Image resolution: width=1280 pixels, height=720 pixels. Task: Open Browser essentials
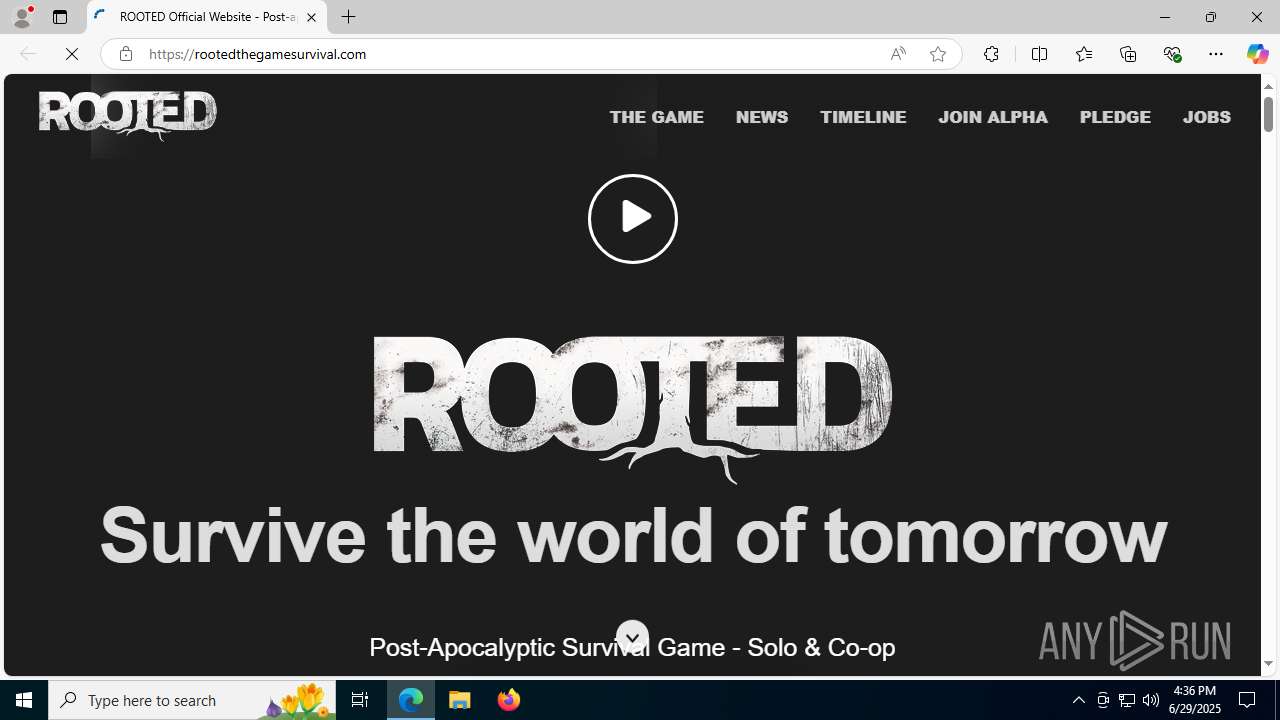[1172, 54]
